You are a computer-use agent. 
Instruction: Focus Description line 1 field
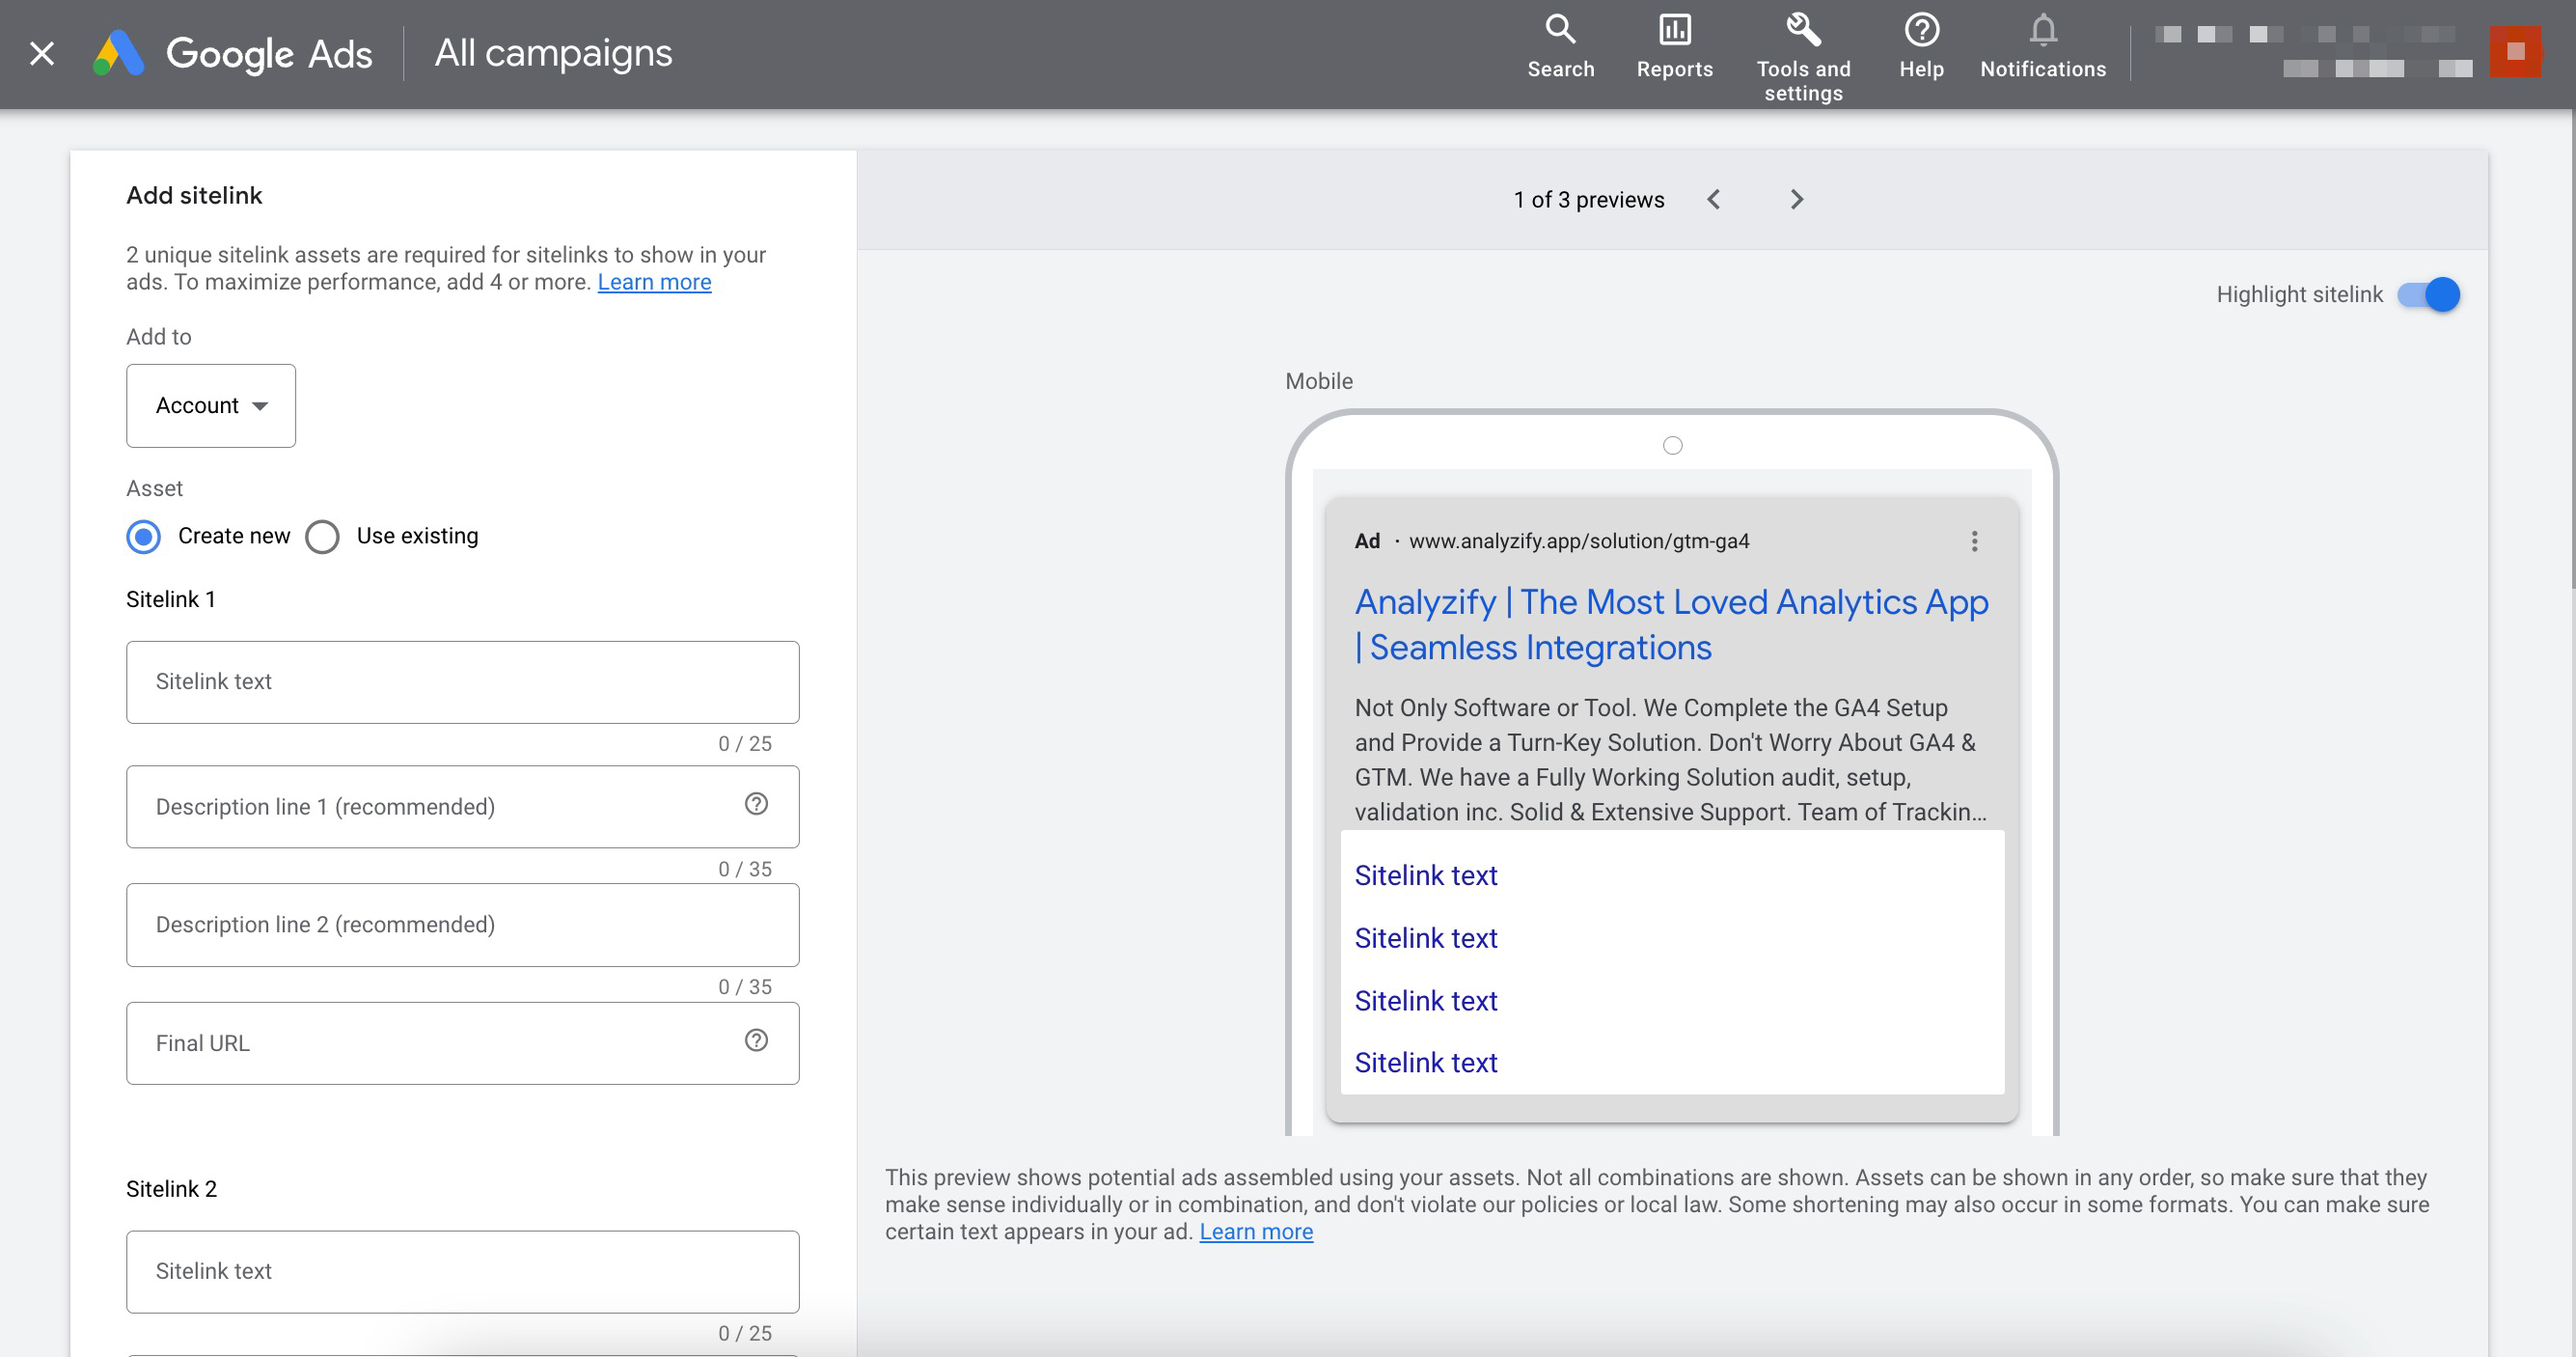coord(463,807)
